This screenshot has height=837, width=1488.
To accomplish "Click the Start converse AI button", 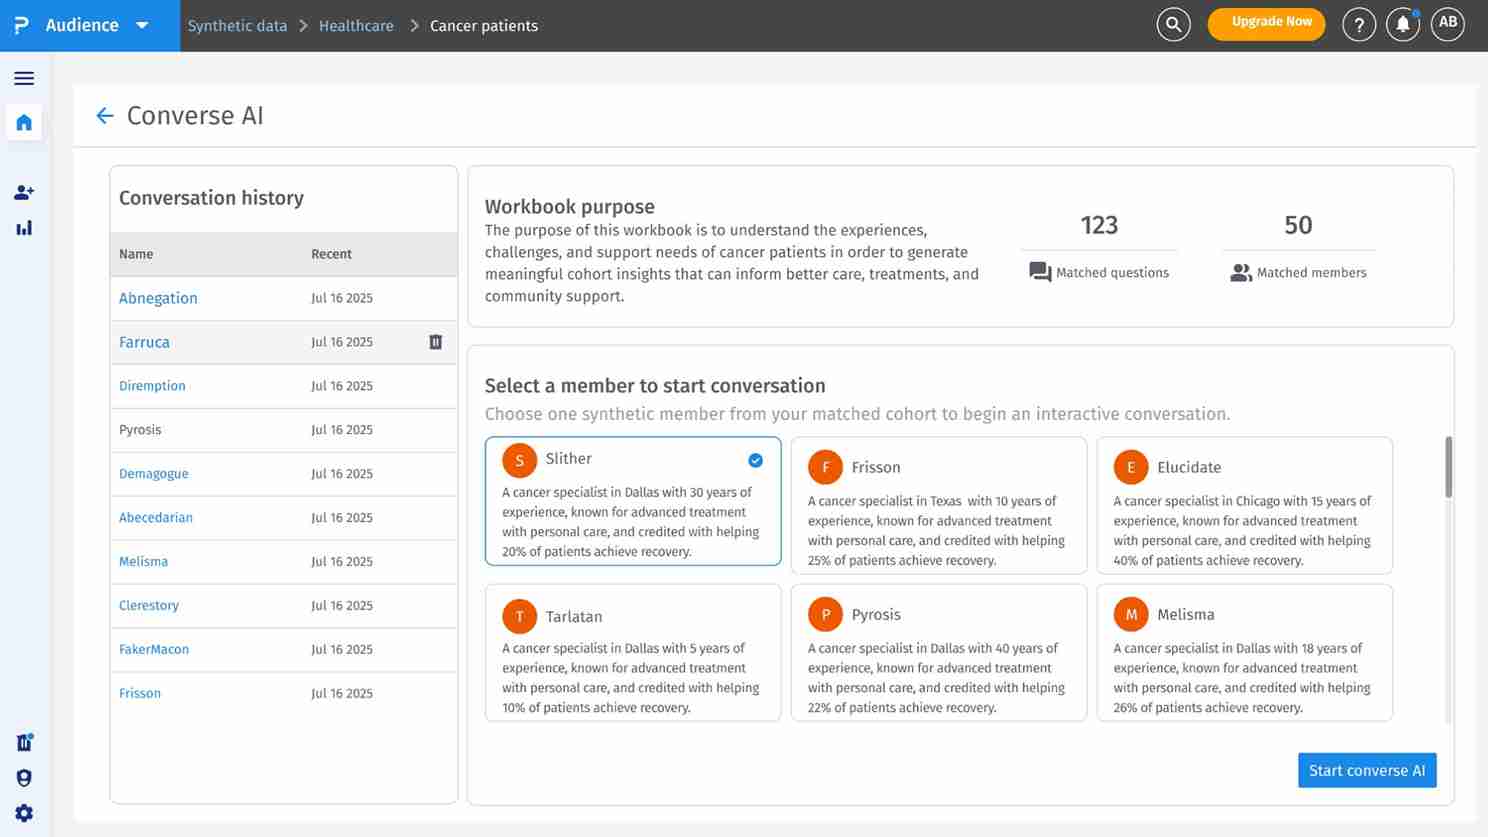I will click(1366, 770).
